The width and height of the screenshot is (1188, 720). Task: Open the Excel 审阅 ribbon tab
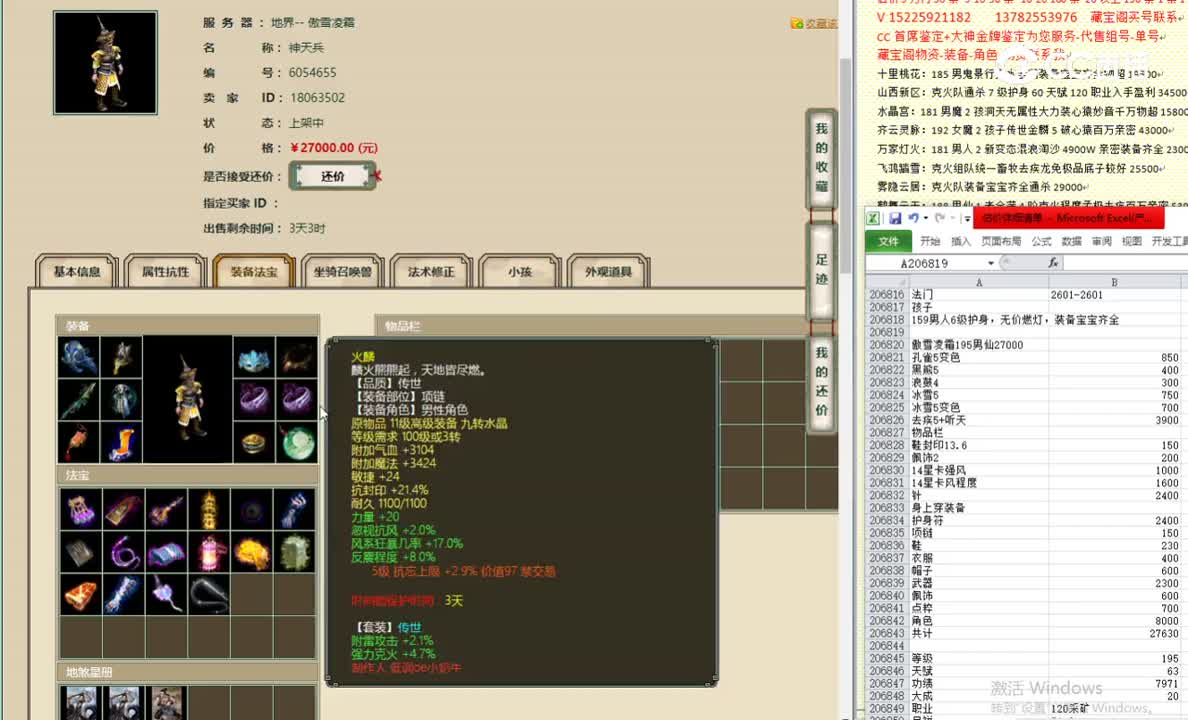point(1102,241)
